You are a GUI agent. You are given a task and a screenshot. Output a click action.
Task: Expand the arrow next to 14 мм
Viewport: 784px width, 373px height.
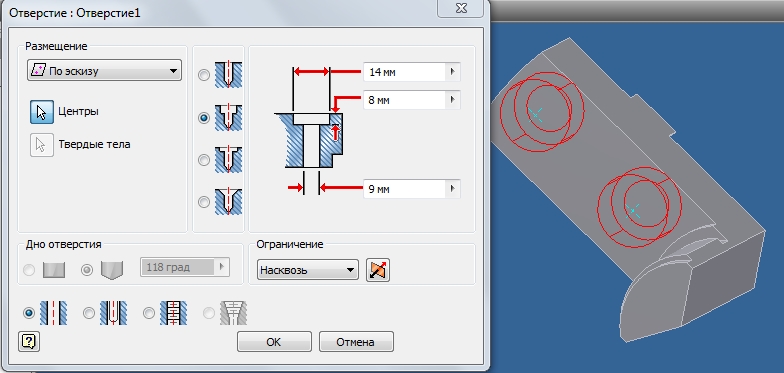tap(452, 72)
